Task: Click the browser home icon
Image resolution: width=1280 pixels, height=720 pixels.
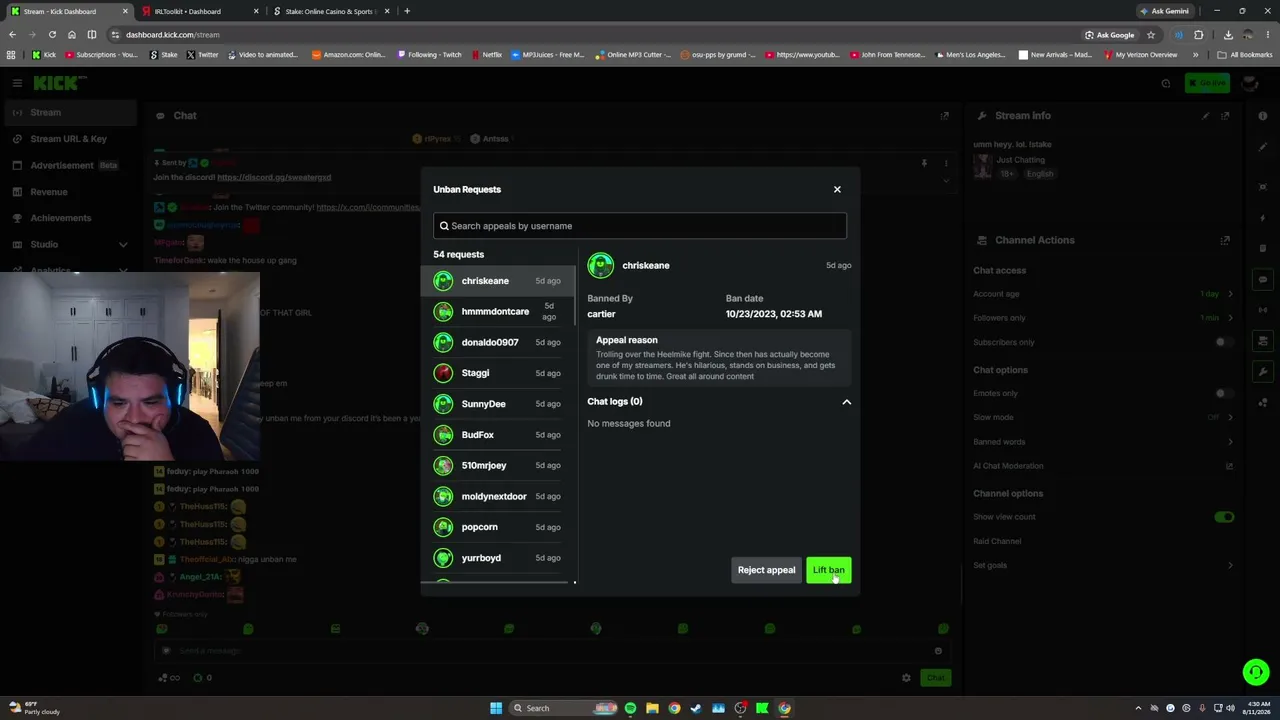Action: coord(71,34)
